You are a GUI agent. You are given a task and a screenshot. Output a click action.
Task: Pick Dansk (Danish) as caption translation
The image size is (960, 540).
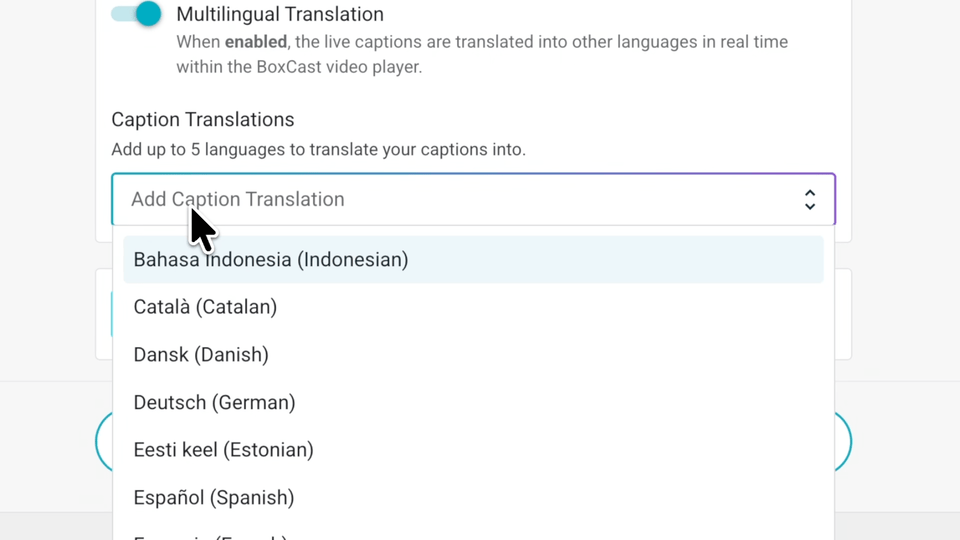pos(201,355)
